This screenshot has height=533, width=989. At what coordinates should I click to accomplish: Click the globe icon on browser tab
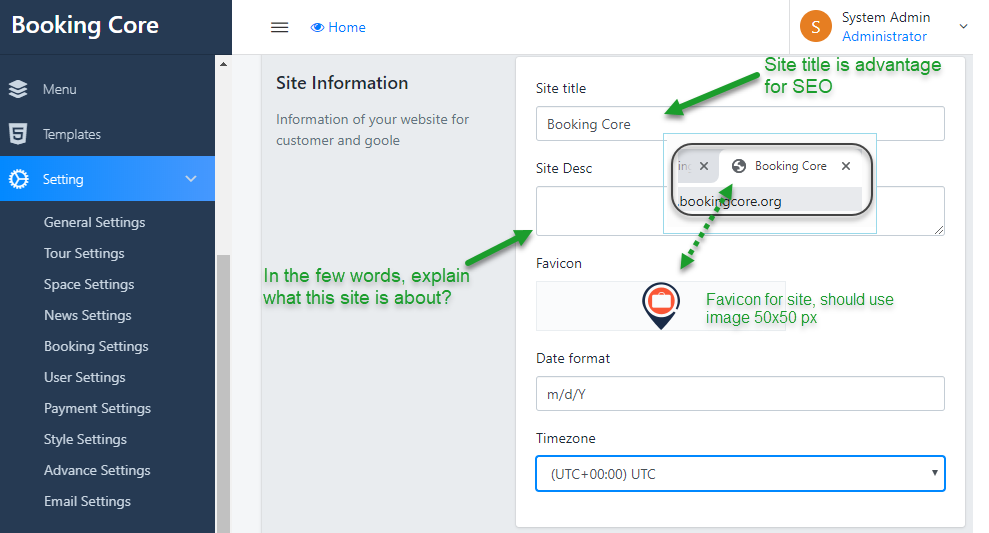point(738,166)
